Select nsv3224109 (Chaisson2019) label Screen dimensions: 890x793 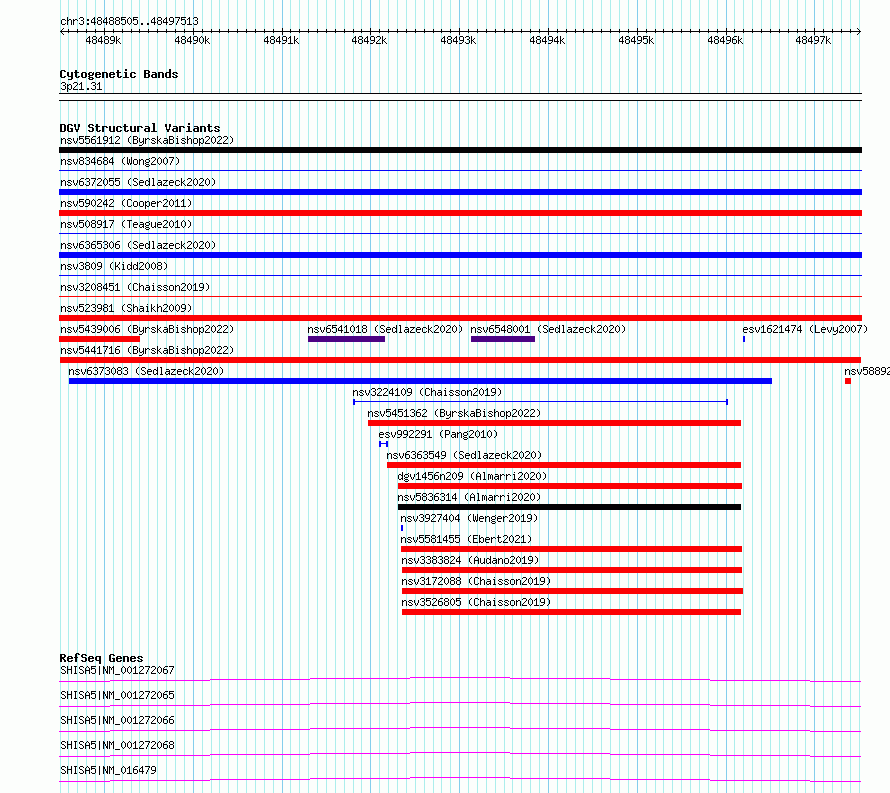[x=427, y=392]
